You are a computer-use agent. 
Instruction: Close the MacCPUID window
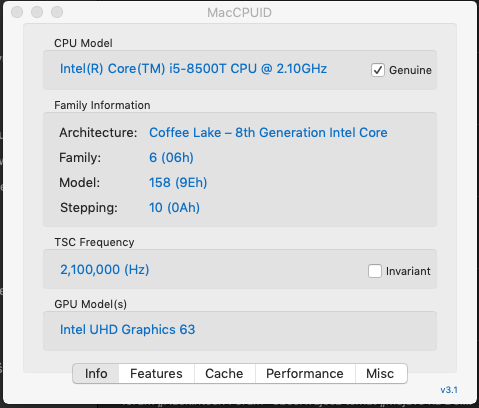click(x=17, y=12)
